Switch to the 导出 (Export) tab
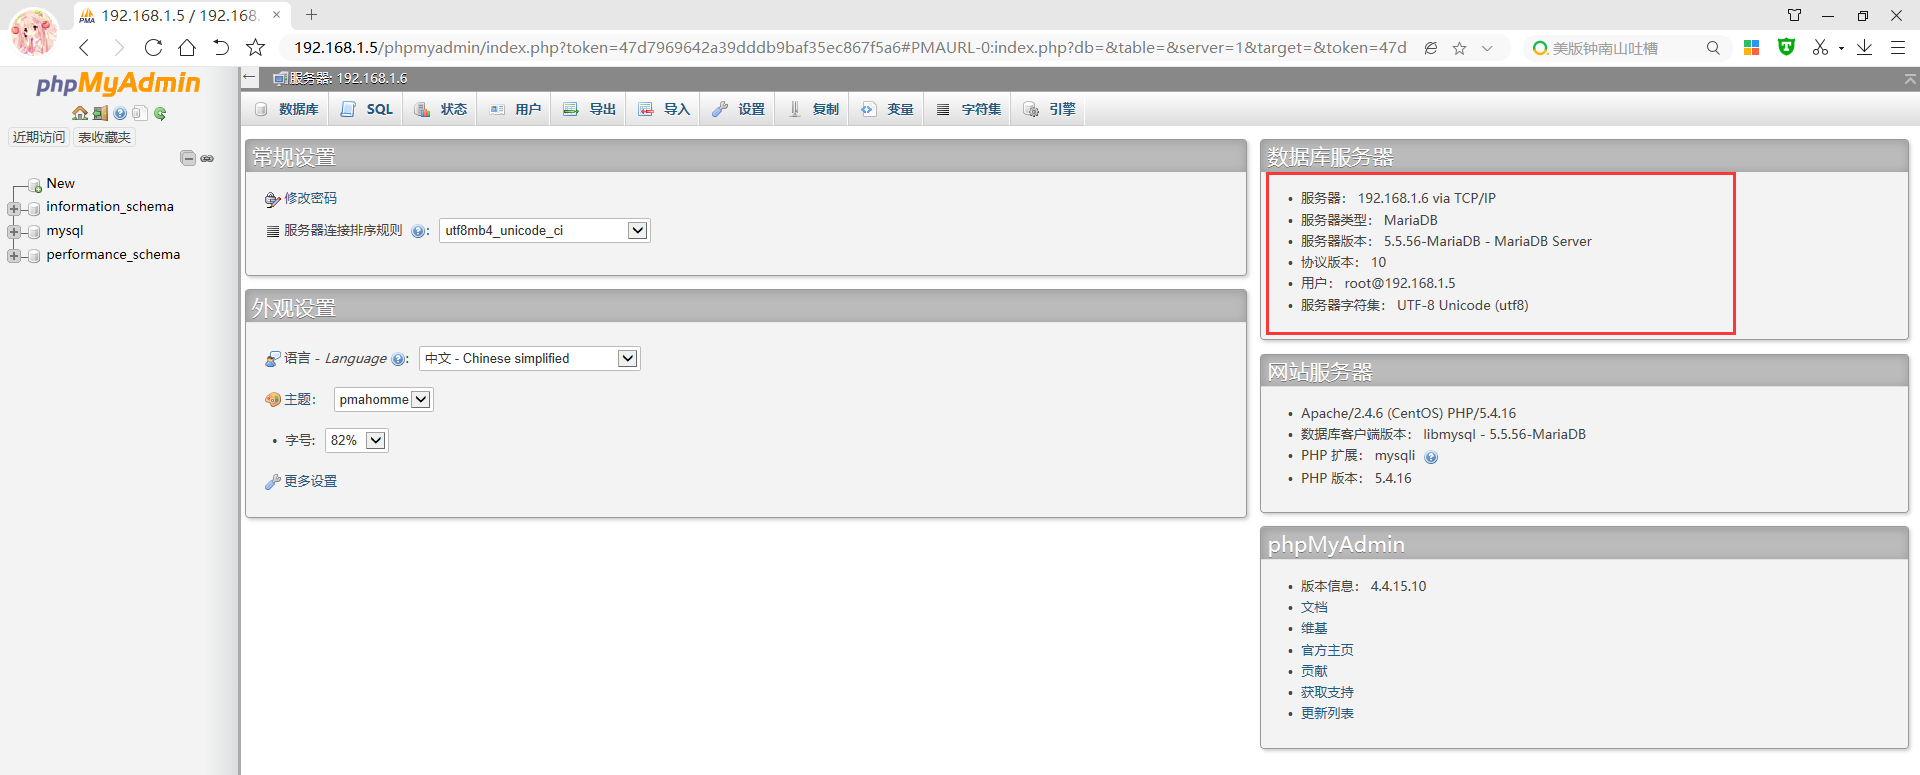This screenshot has width=1920, height=775. [589, 109]
